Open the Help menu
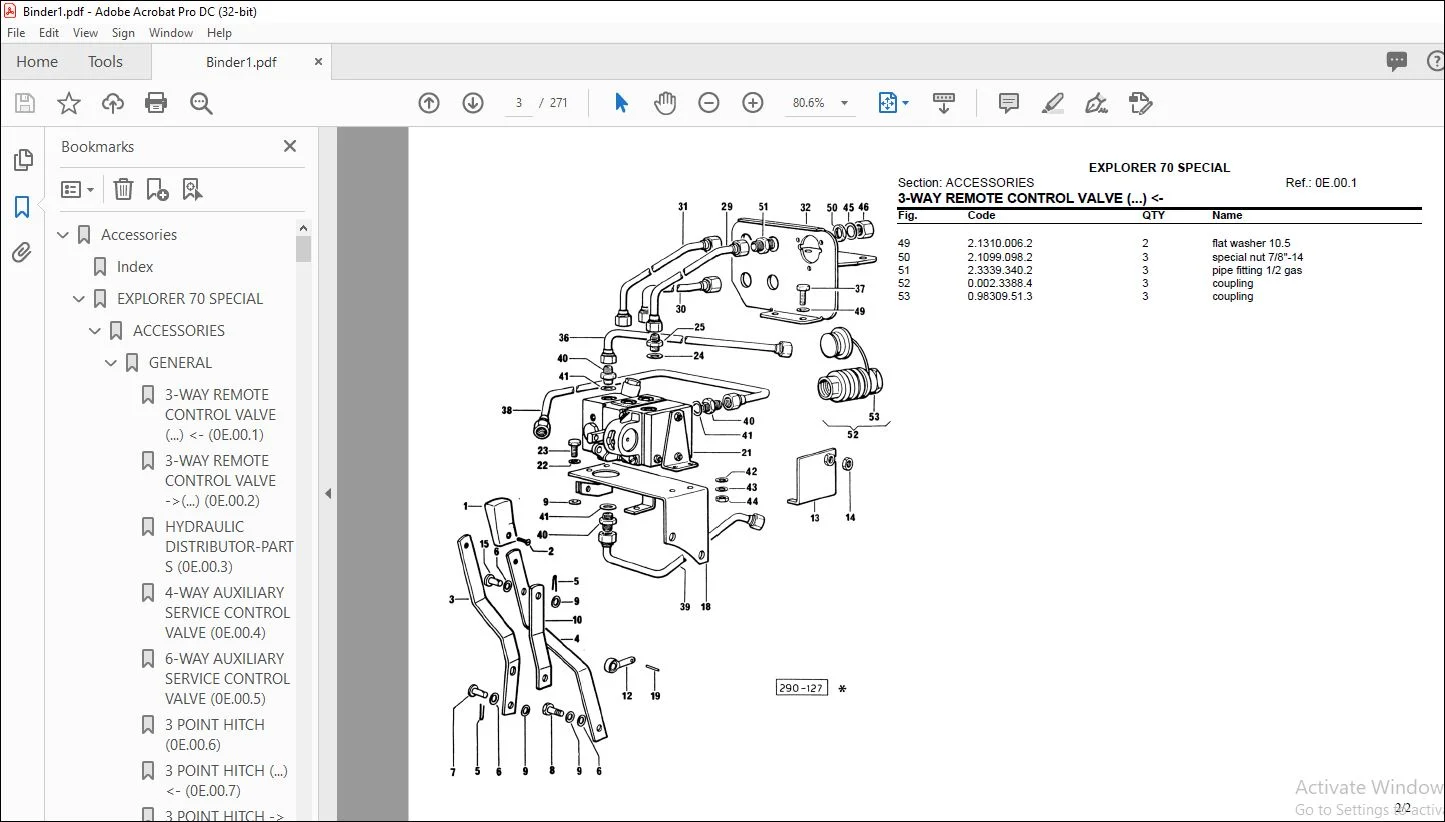1445x822 pixels. click(x=219, y=33)
